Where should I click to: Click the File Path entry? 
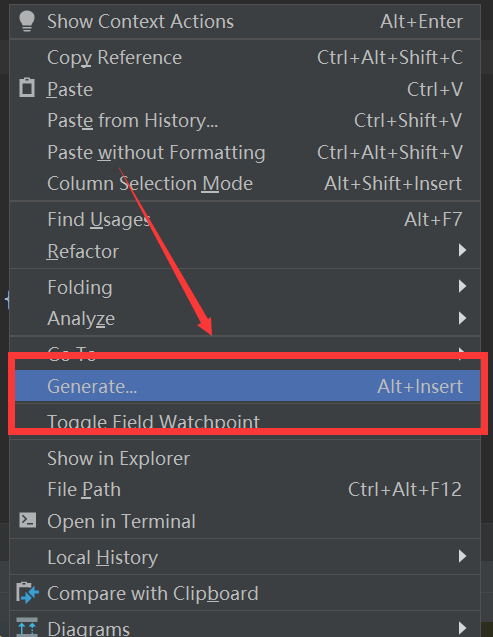point(245,490)
